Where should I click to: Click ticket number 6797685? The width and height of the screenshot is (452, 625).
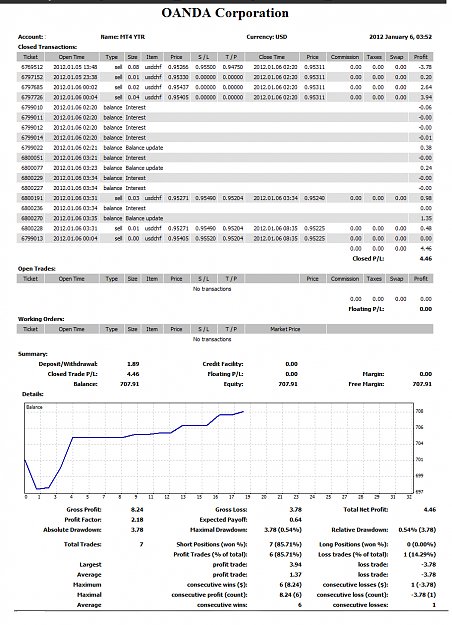32,87
